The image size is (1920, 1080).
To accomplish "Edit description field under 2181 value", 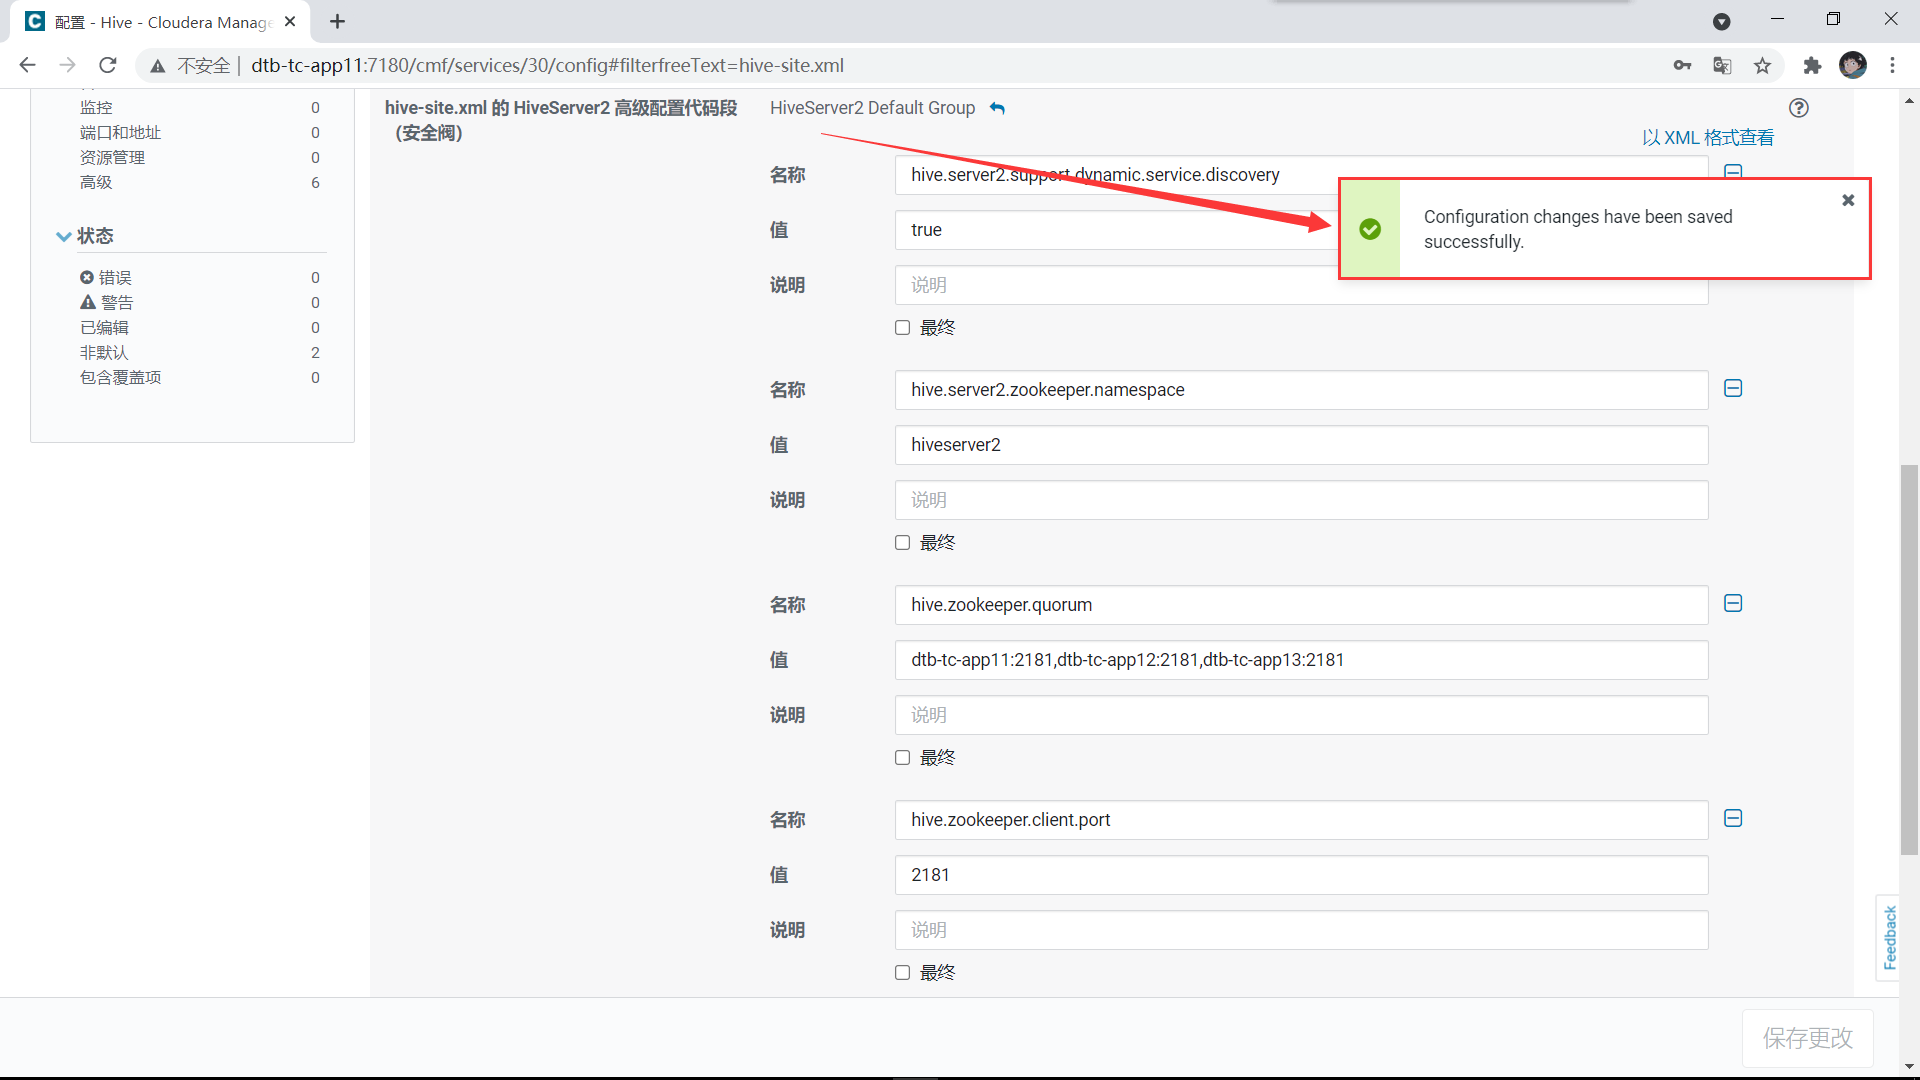I will (x=1301, y=930).
